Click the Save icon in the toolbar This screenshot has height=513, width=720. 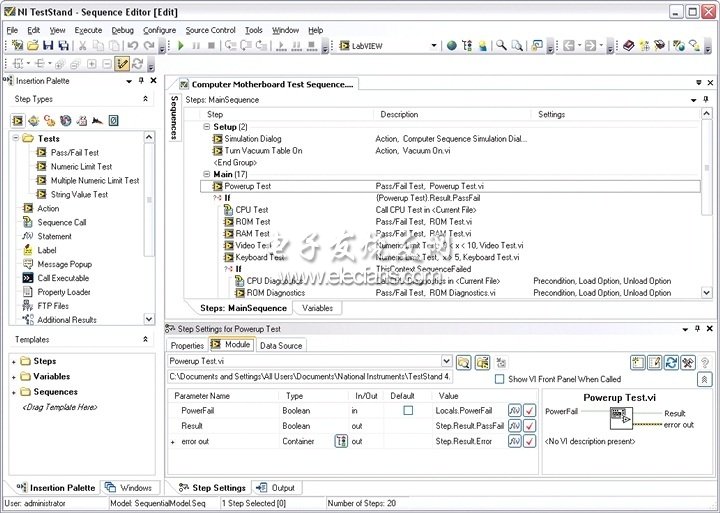point(46,46)
